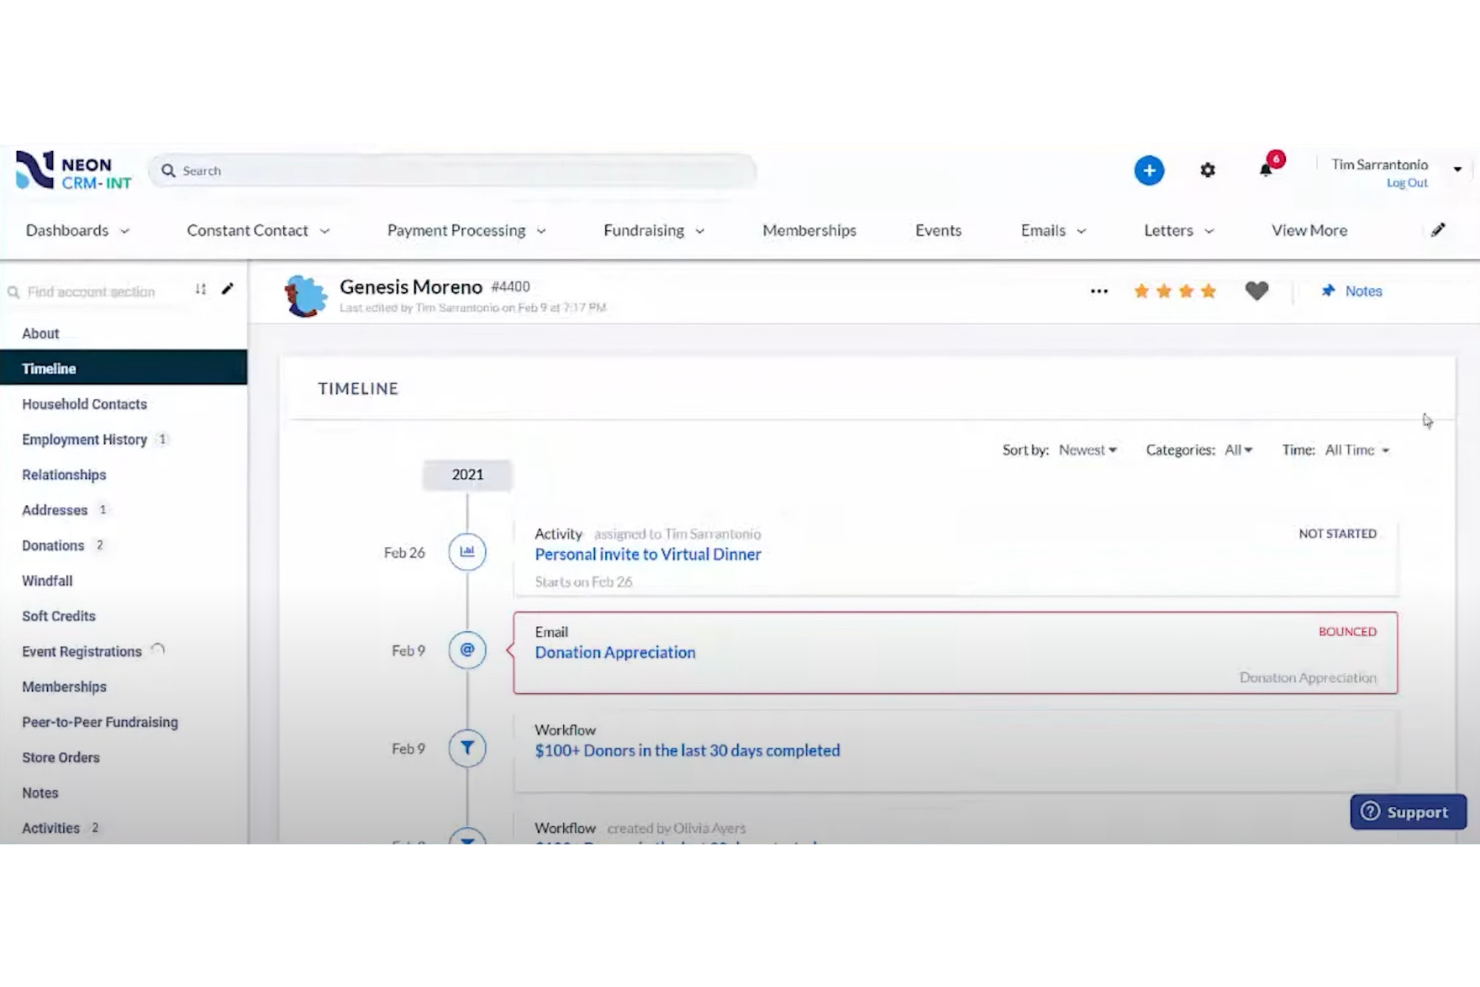This screenshot has height=987, width=1480.
Task: Click the Search input field
Action: click(x=452, y=171)
